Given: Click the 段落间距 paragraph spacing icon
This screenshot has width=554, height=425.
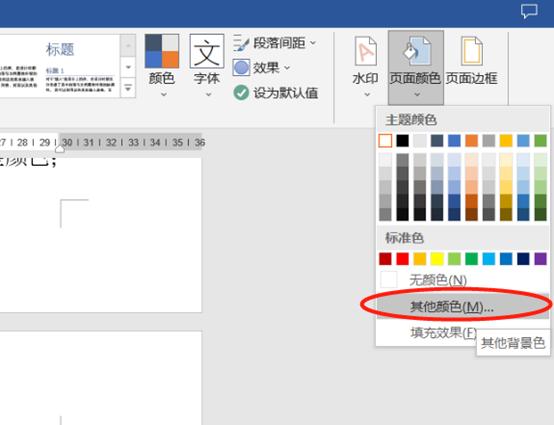Looking at the screenshot, I should click(241, 43).
